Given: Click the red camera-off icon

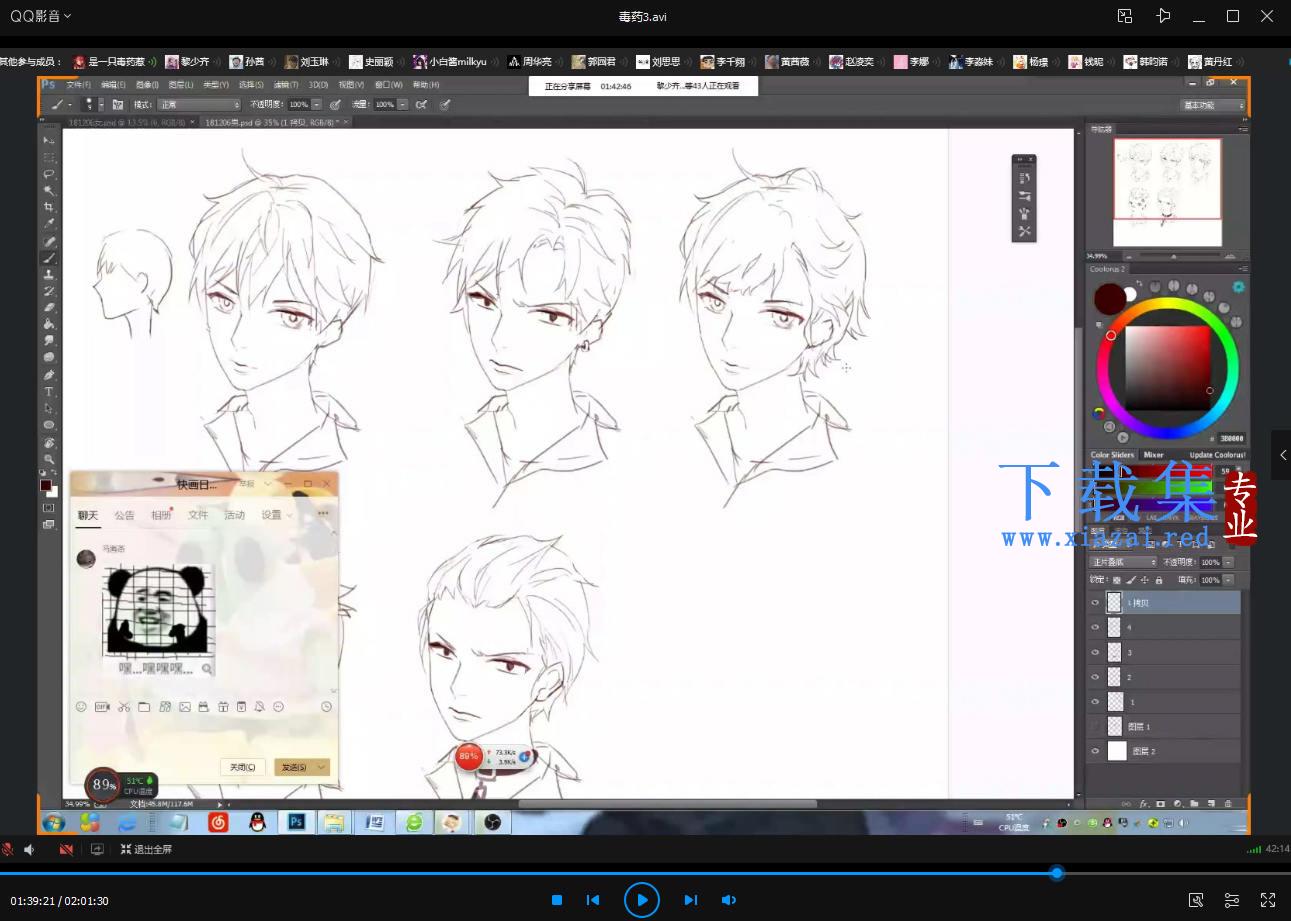Looking at the screenshot, I should [66, 849].
